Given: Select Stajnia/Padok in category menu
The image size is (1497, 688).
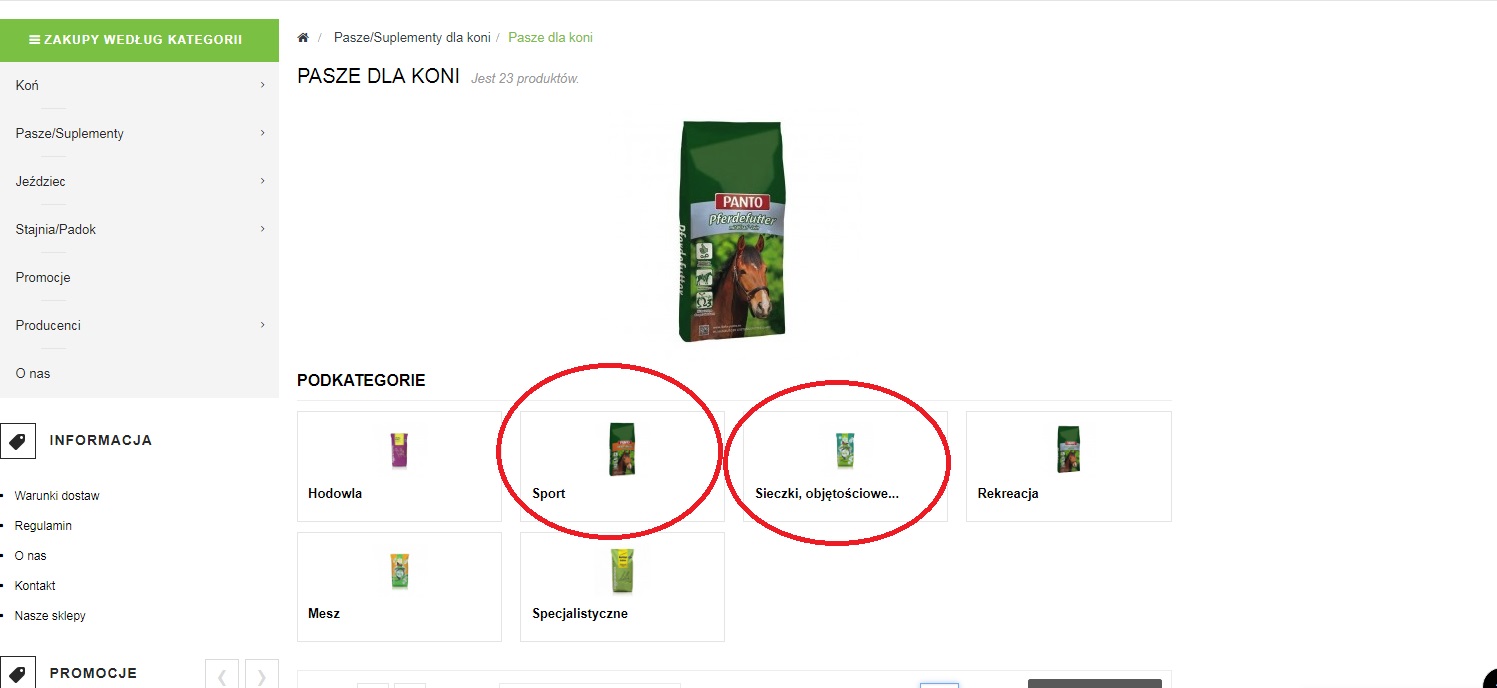Looking at the screenshot, I should click(56, 230).
